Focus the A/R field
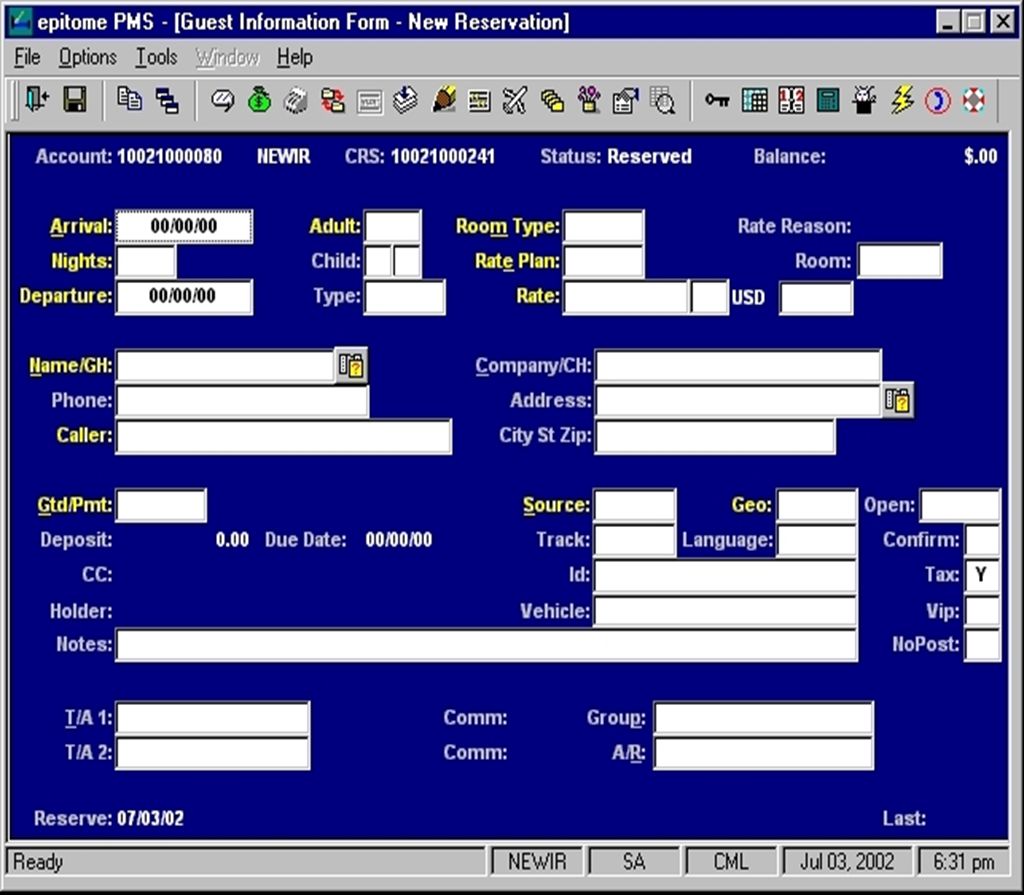 pyautogui.click(x=763, y=753)
